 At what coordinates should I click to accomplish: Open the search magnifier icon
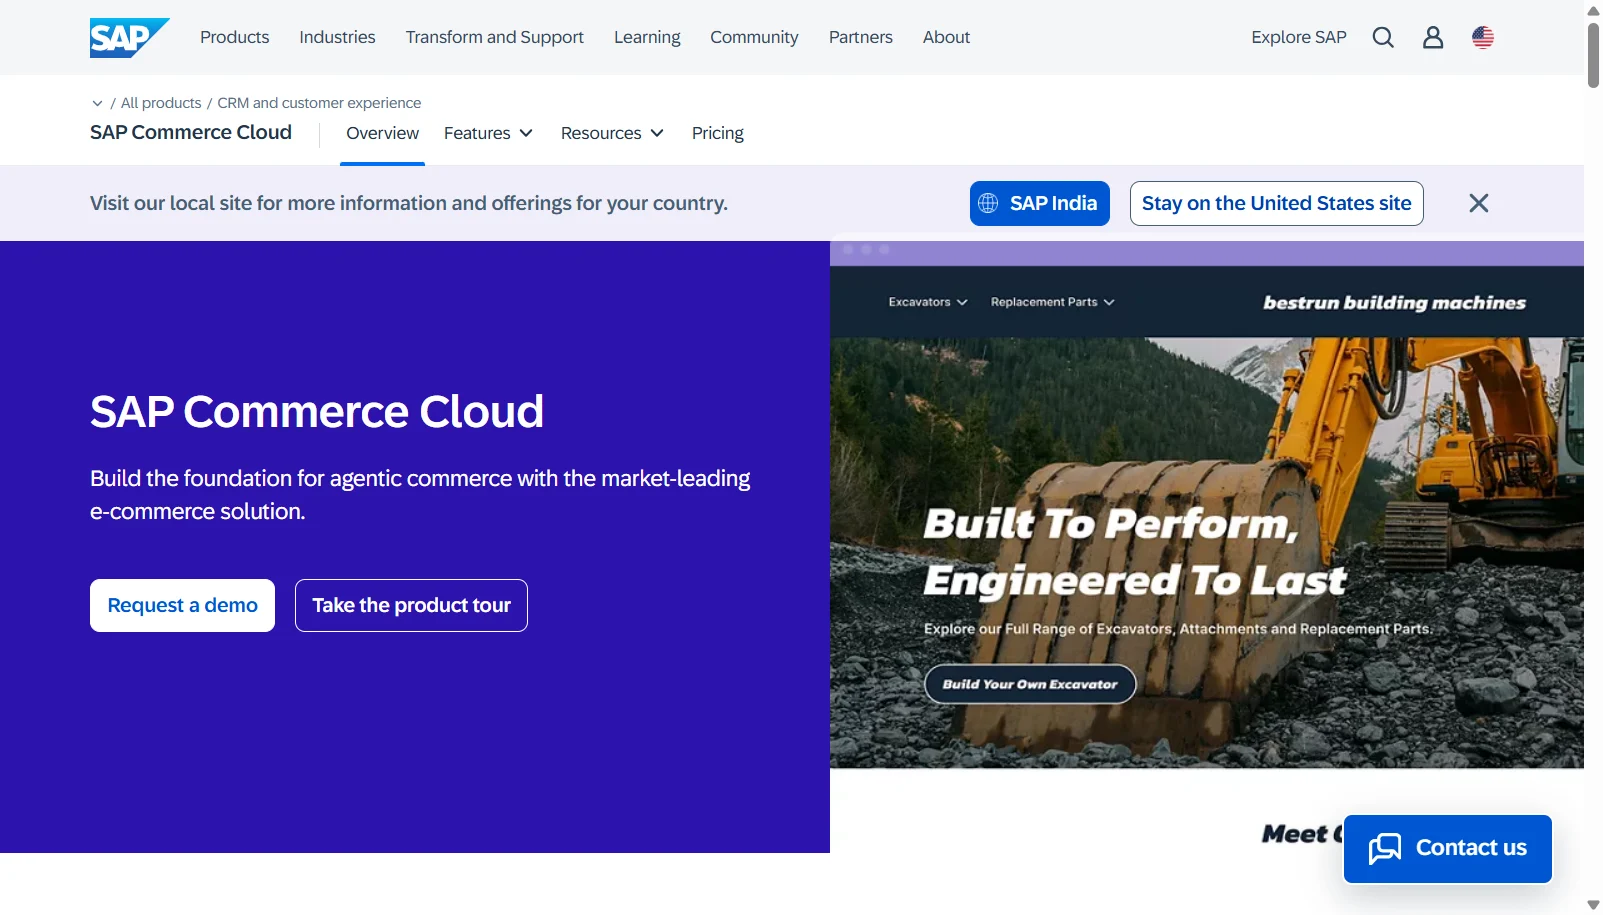(1383, 37)
